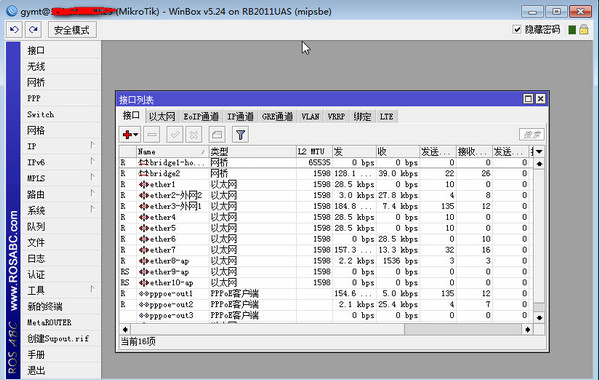
Task: Switch to the LTE tab
Action: [x=386, y=117]
